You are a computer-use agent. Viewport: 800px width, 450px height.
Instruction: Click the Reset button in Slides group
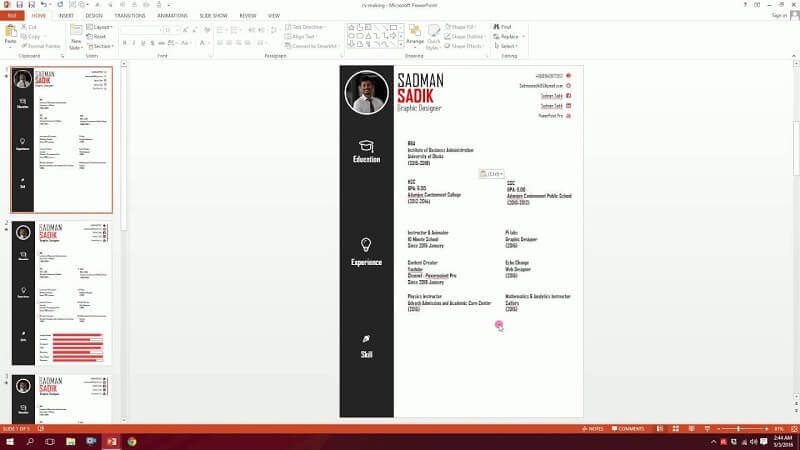98,36
